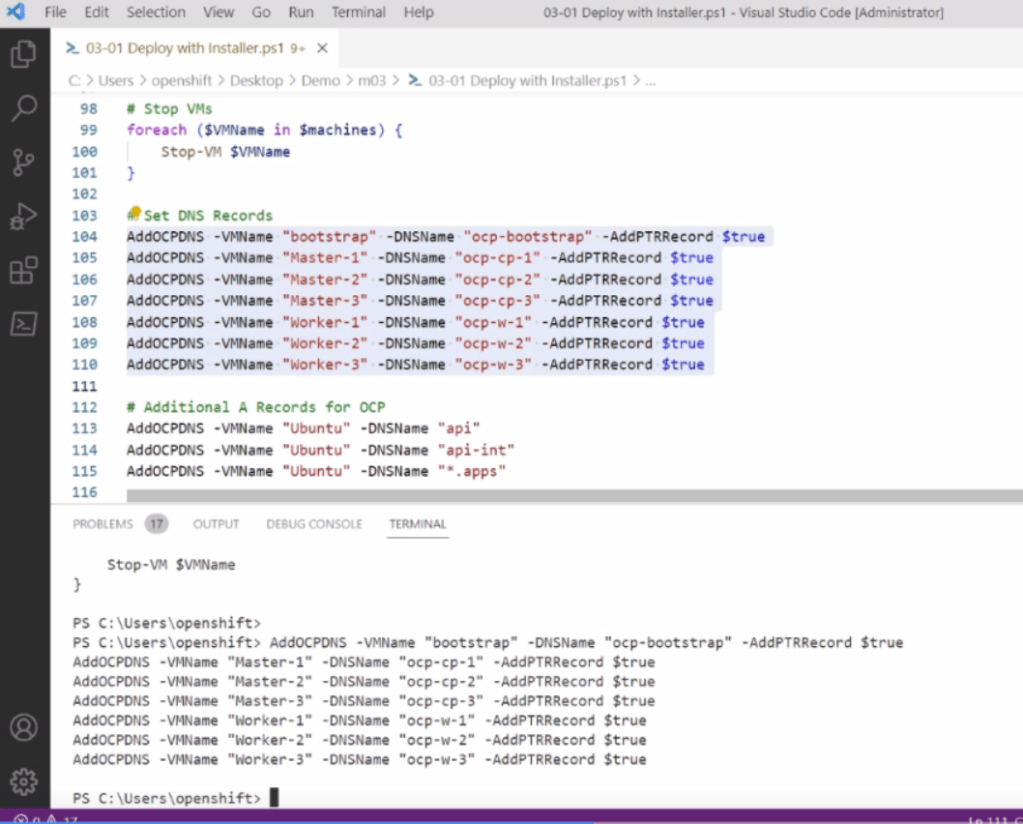Click the lightbulb code action on line 103
This screenshot has height=824, width=1023.
[134, 213]
